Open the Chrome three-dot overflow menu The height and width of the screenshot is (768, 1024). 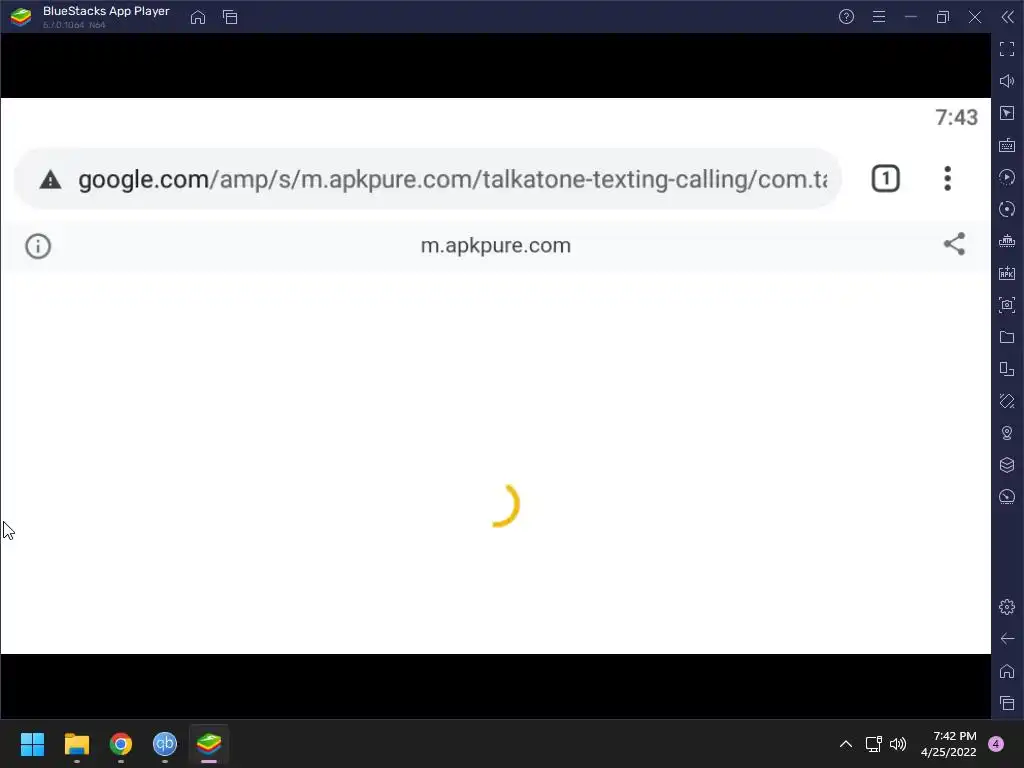click(x=948, y=179)
